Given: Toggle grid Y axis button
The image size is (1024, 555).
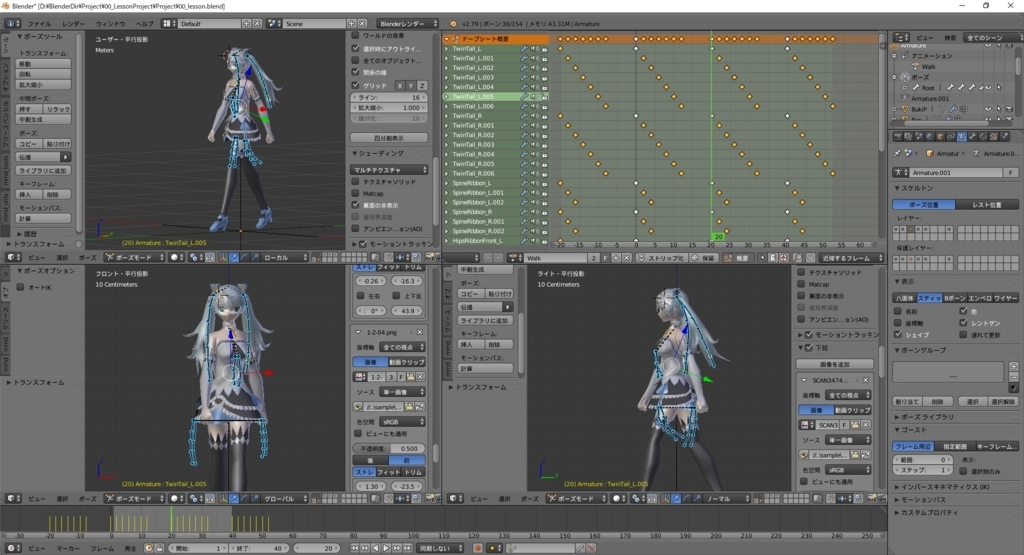Looking at the screenshot, I should tap(411, 86).
